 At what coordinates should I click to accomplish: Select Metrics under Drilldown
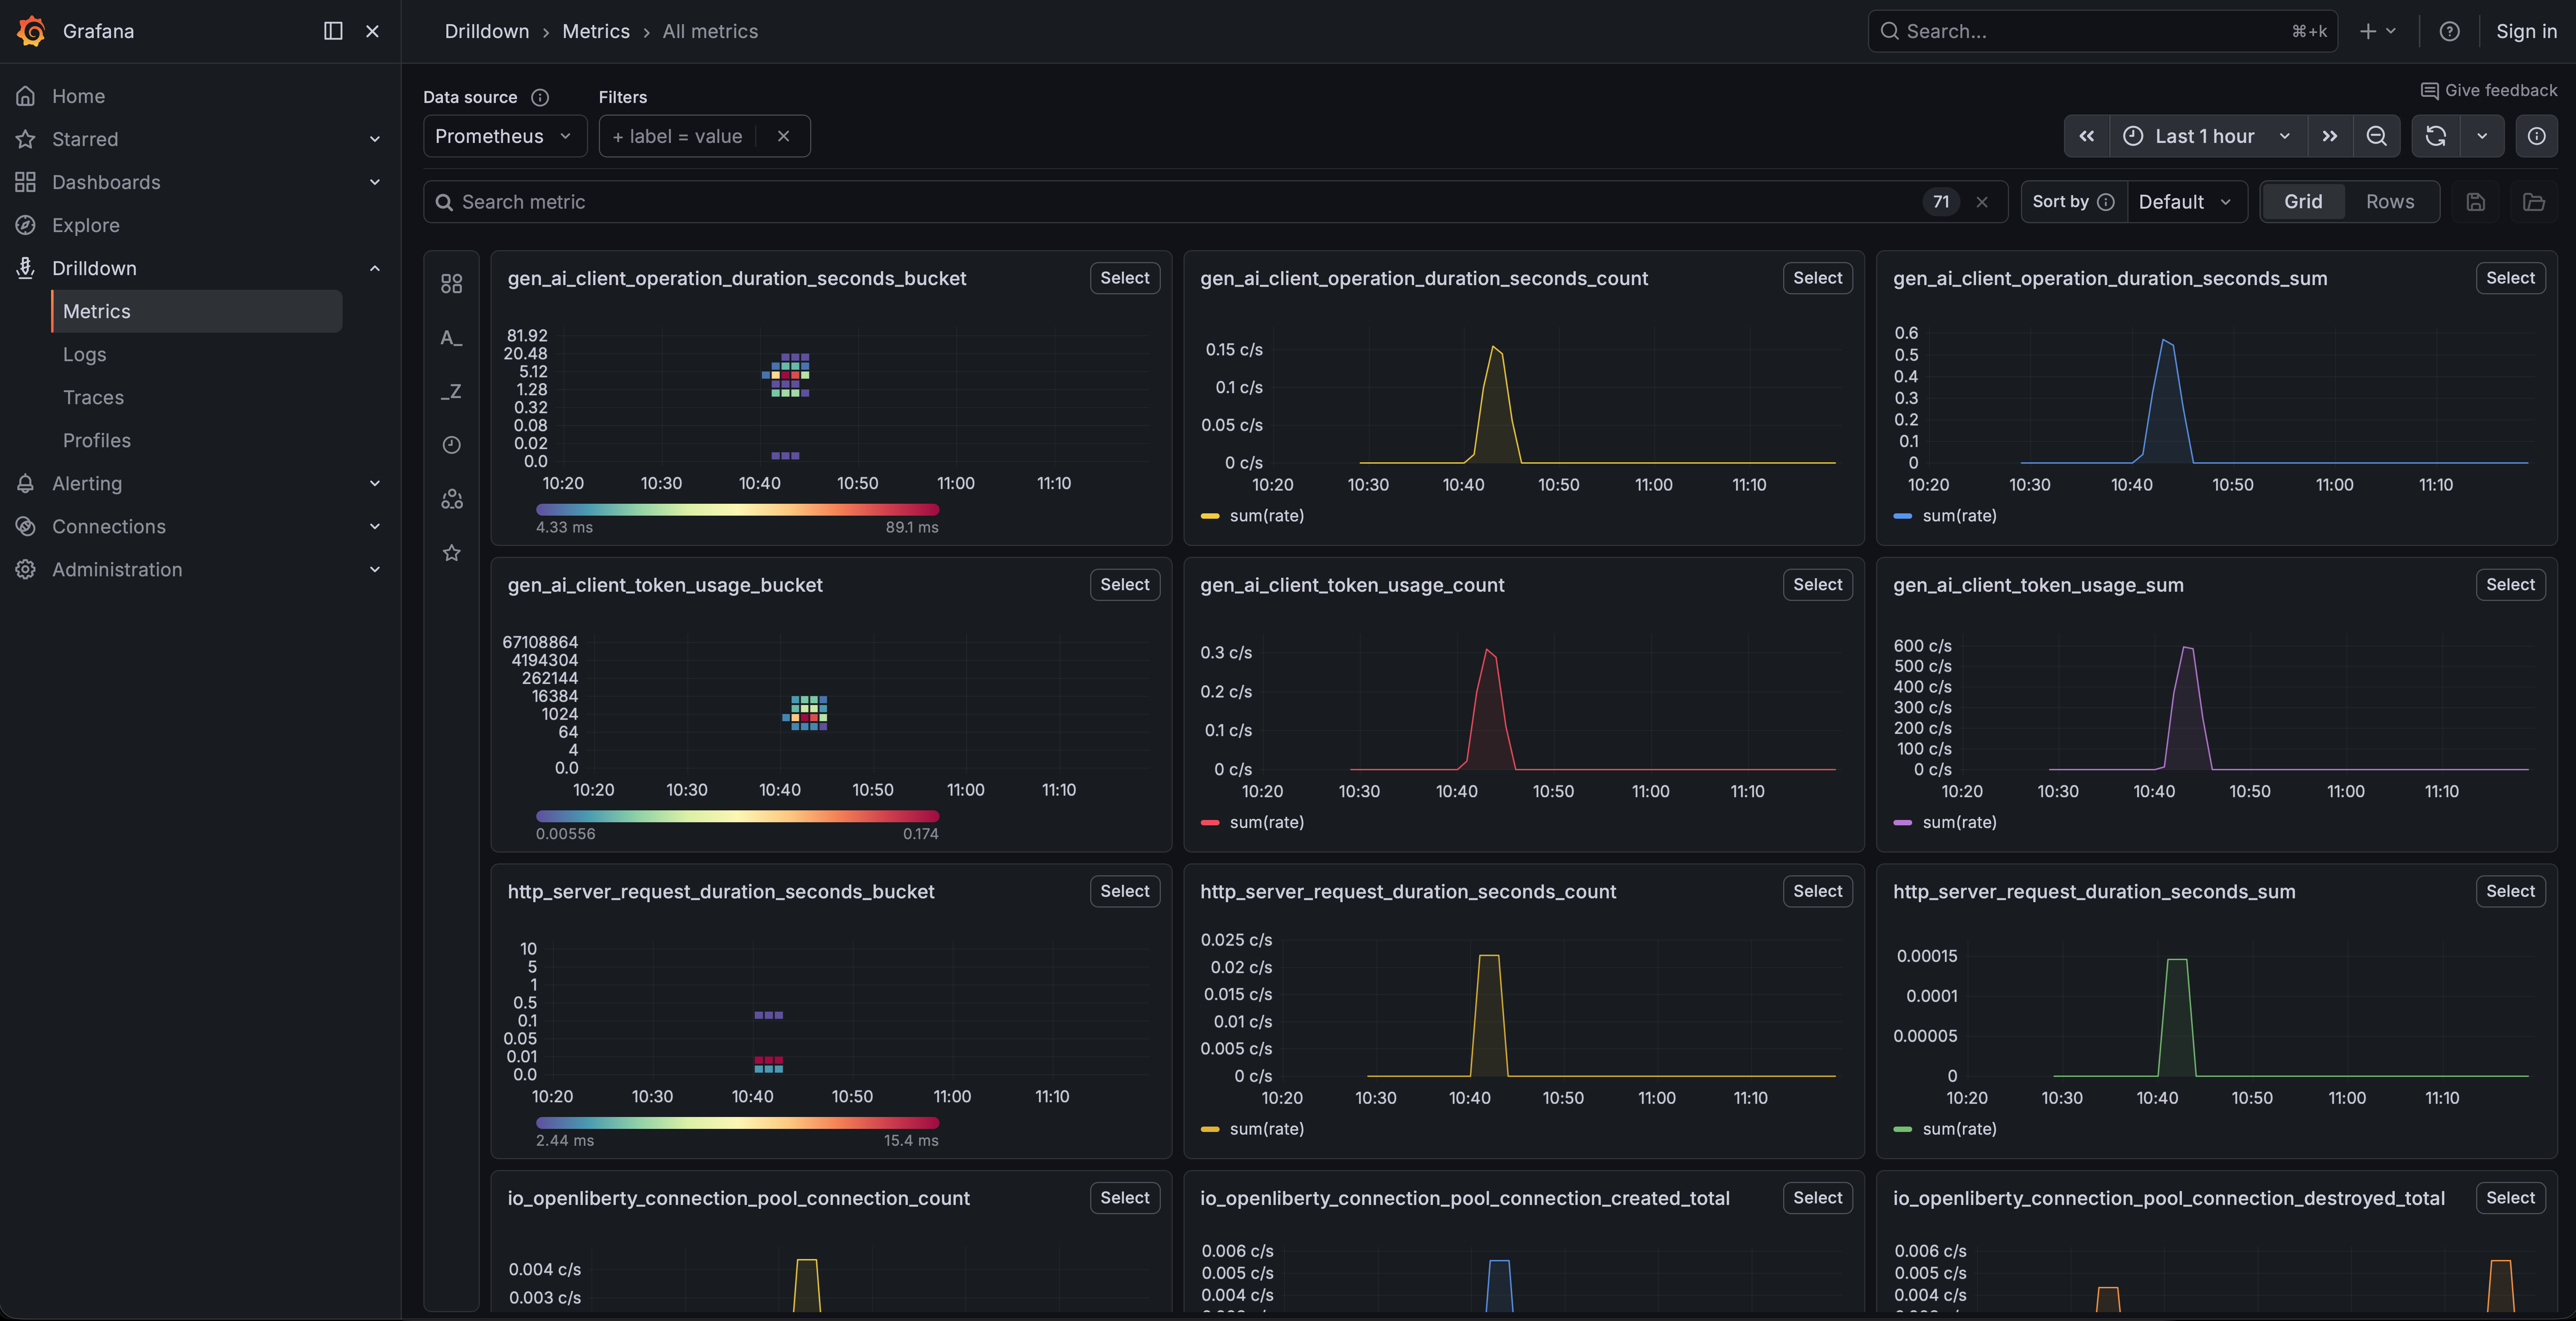[197, 311]
